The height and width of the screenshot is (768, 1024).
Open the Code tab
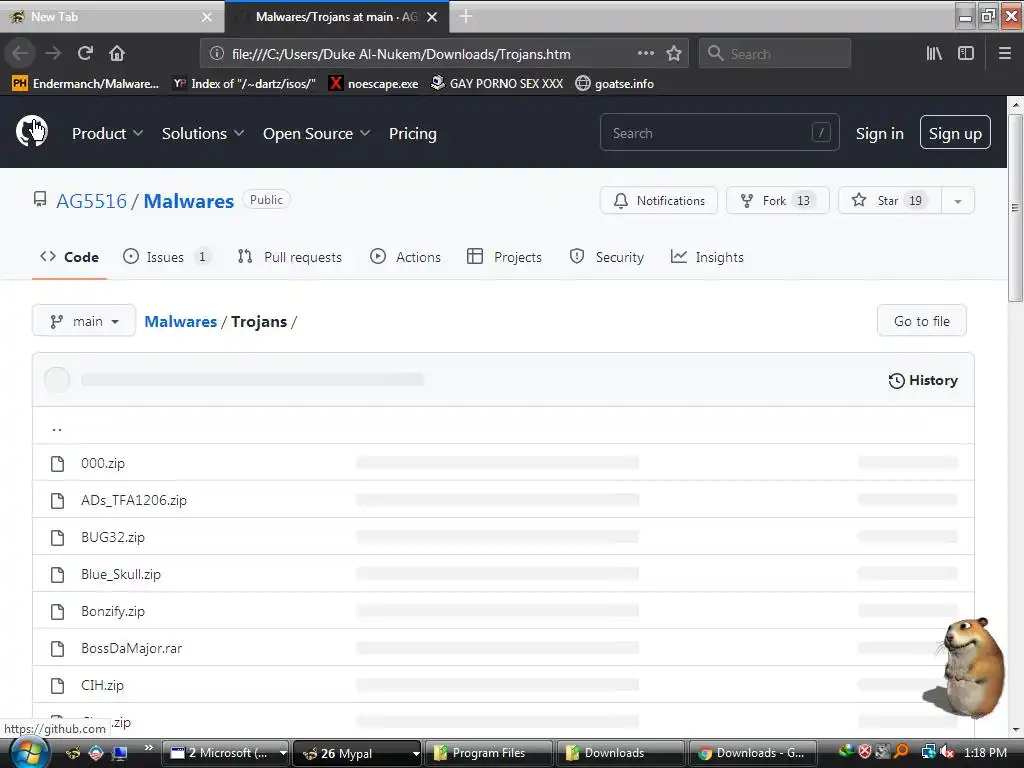[x=69, y=257]
